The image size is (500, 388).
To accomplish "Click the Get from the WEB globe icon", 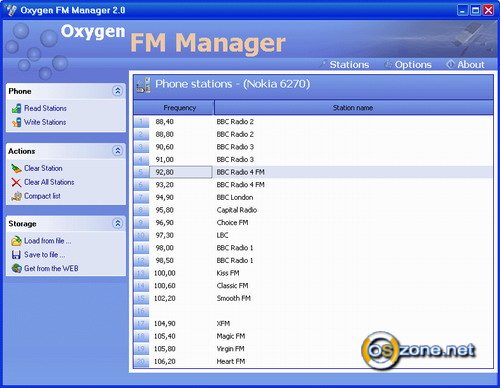I will click(x=16, y=268).
